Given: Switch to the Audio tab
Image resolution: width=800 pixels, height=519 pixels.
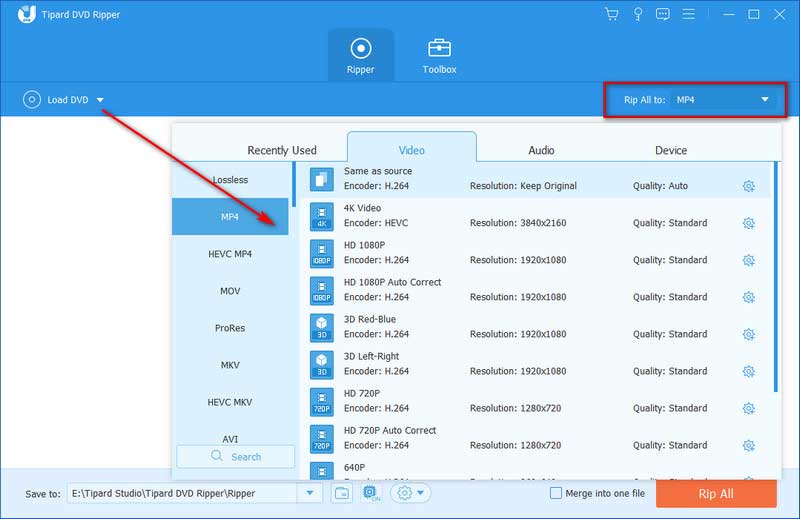Looking at the screenshot, I should coord(541,150).
